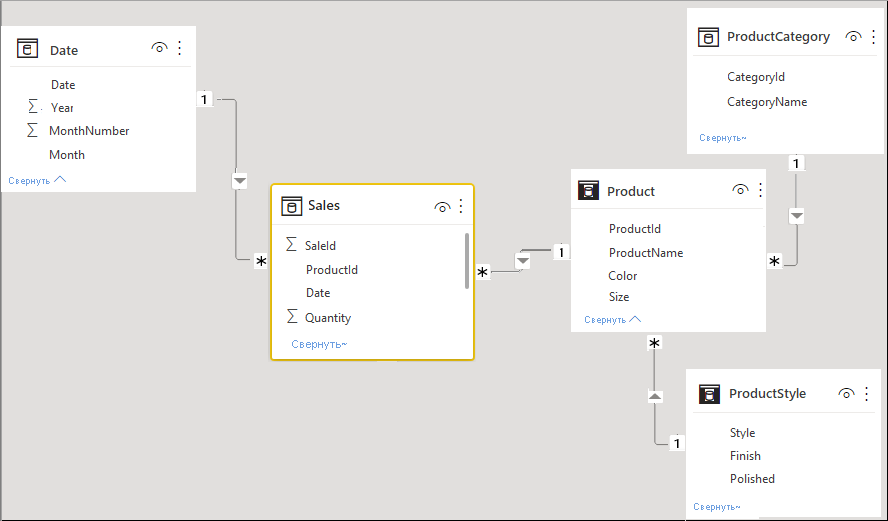Click the Date table icon
This screenshot has height=521, width=888.
click(27, 49)
